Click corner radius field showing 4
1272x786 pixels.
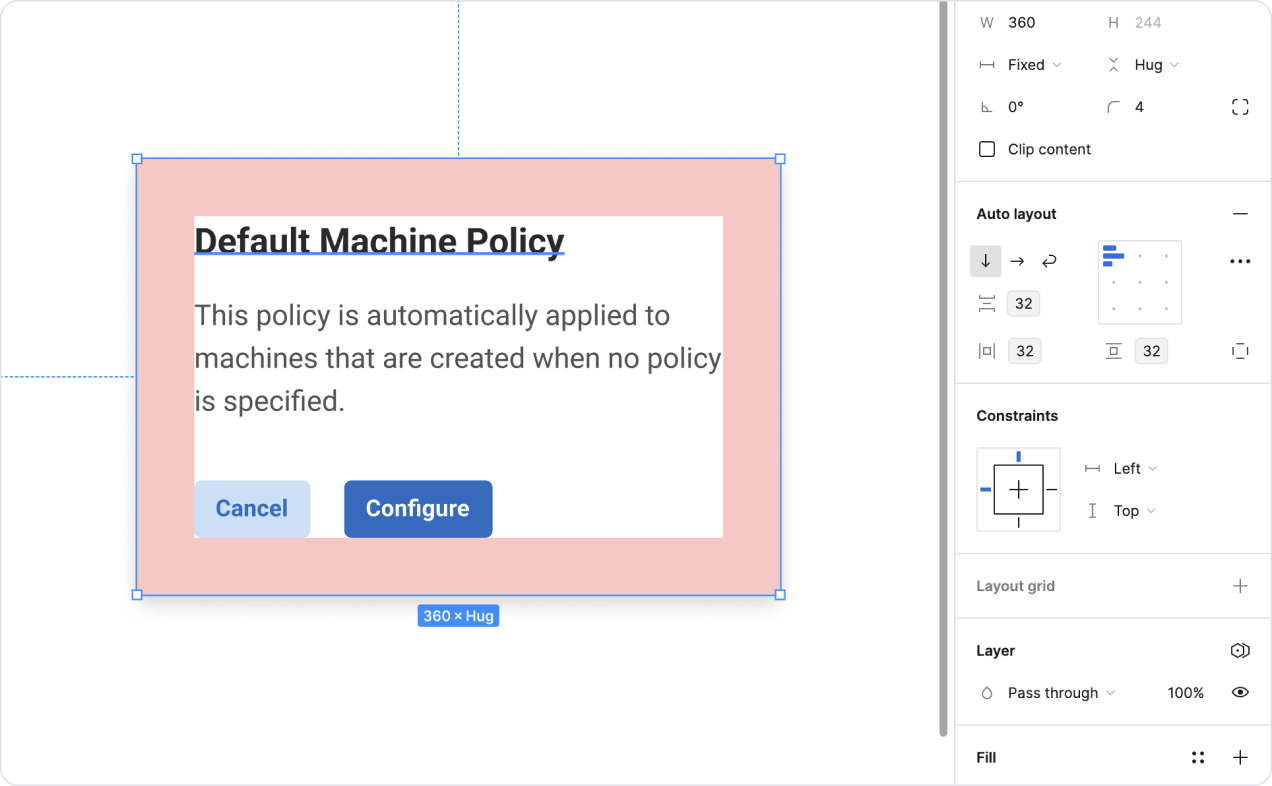tap(1139, 107)
